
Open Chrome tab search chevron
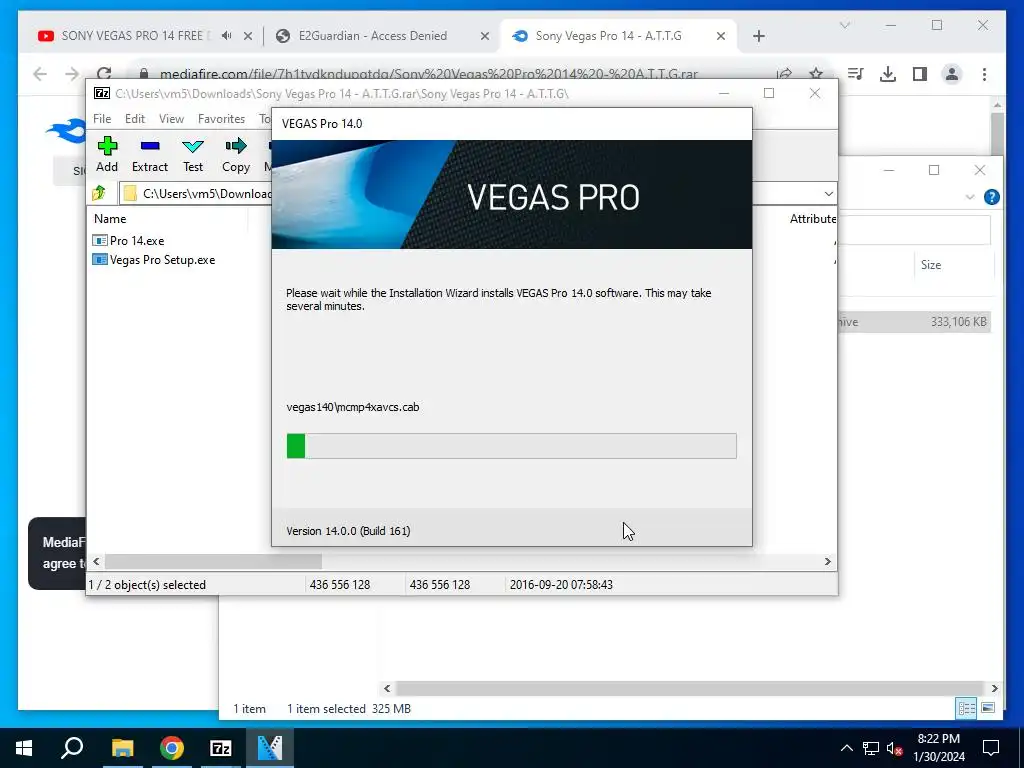pos(845,25)
